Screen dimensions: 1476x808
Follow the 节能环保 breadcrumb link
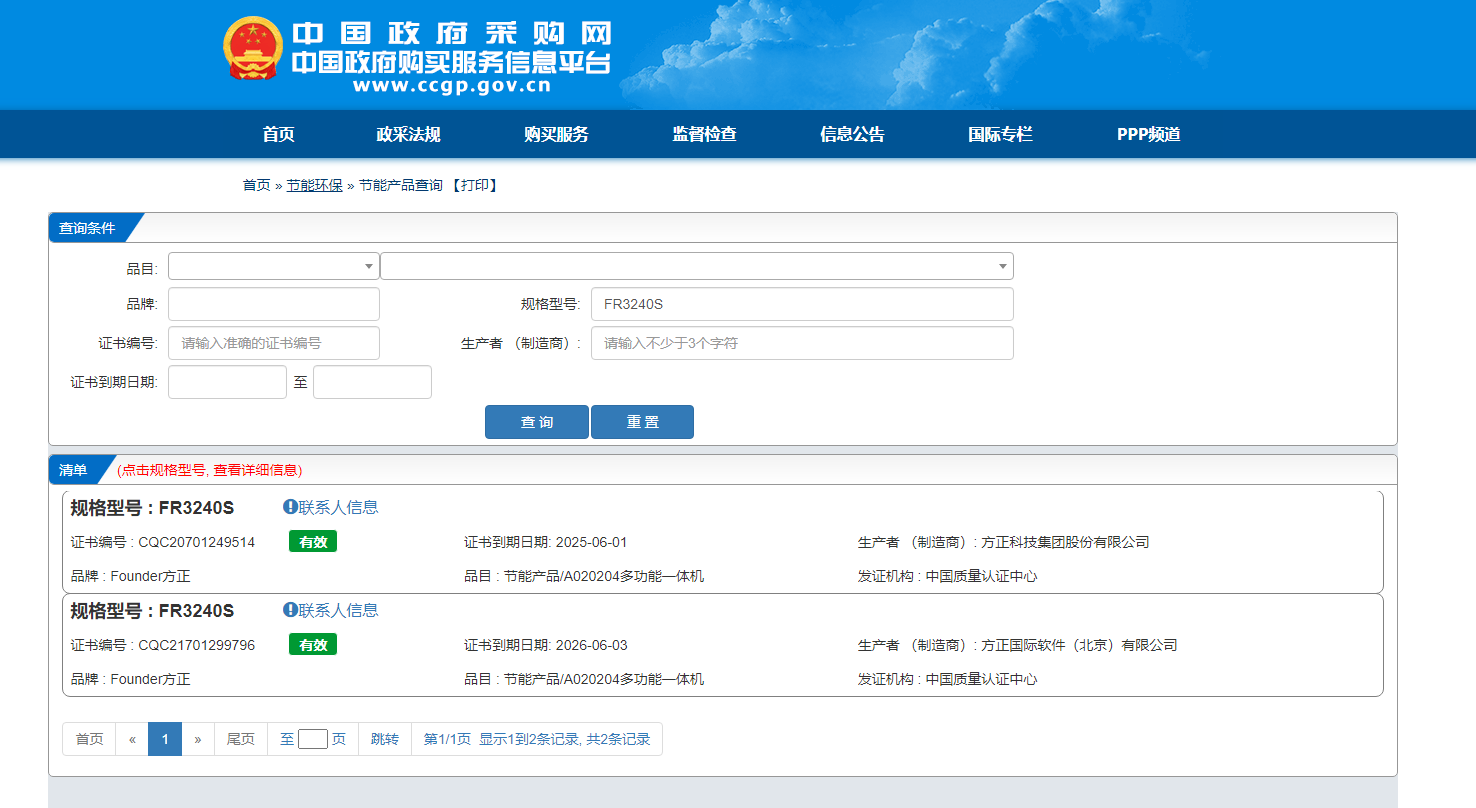point(315,185)
